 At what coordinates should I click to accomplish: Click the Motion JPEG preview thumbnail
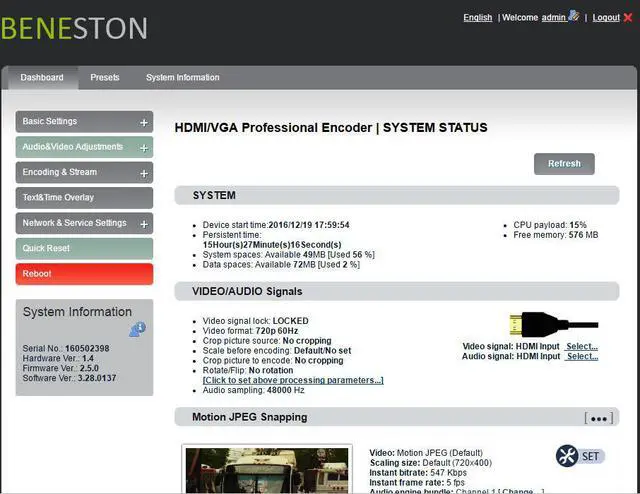[x=266, y=470]
